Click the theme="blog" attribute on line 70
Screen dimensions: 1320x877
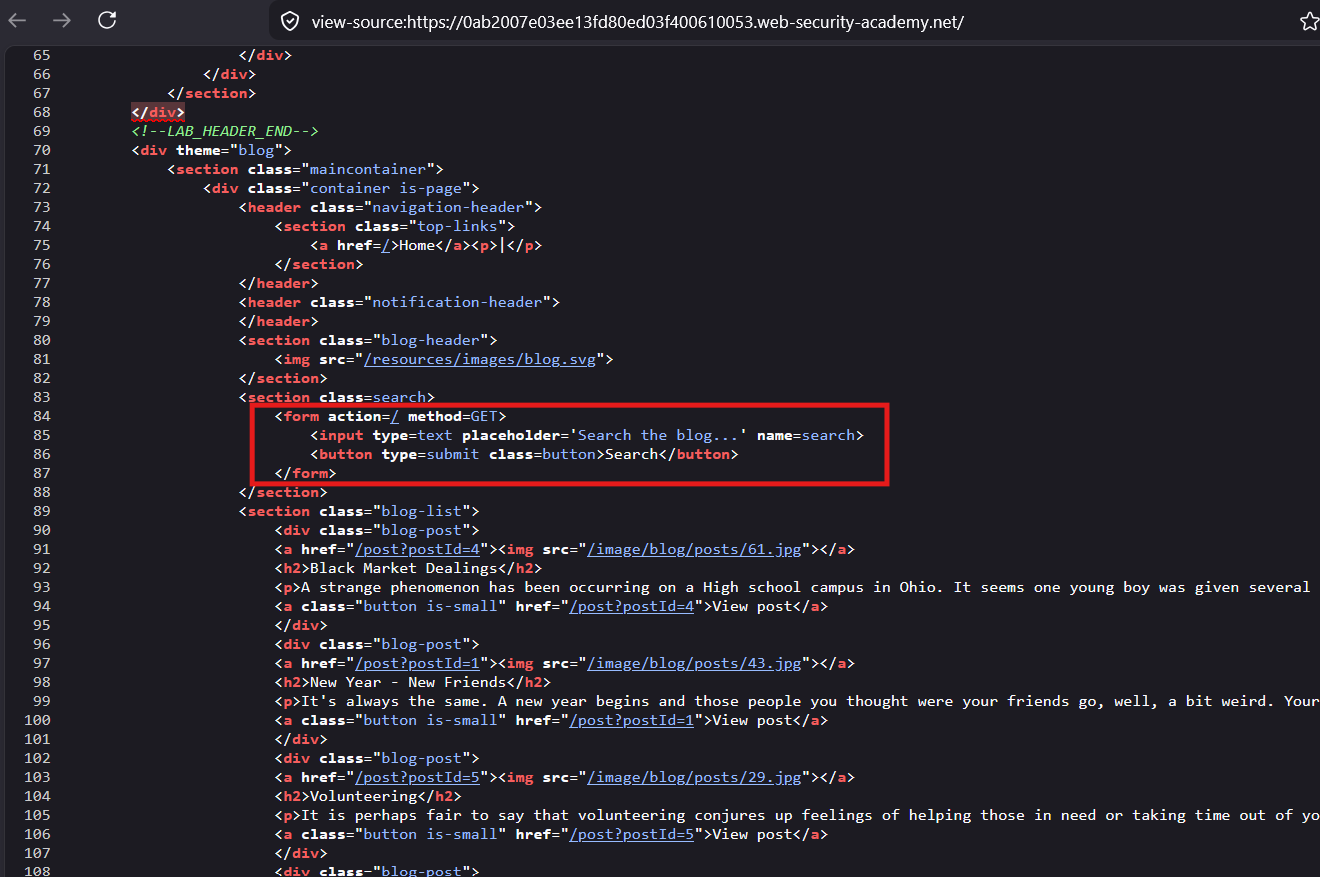[x=230, y=150]
